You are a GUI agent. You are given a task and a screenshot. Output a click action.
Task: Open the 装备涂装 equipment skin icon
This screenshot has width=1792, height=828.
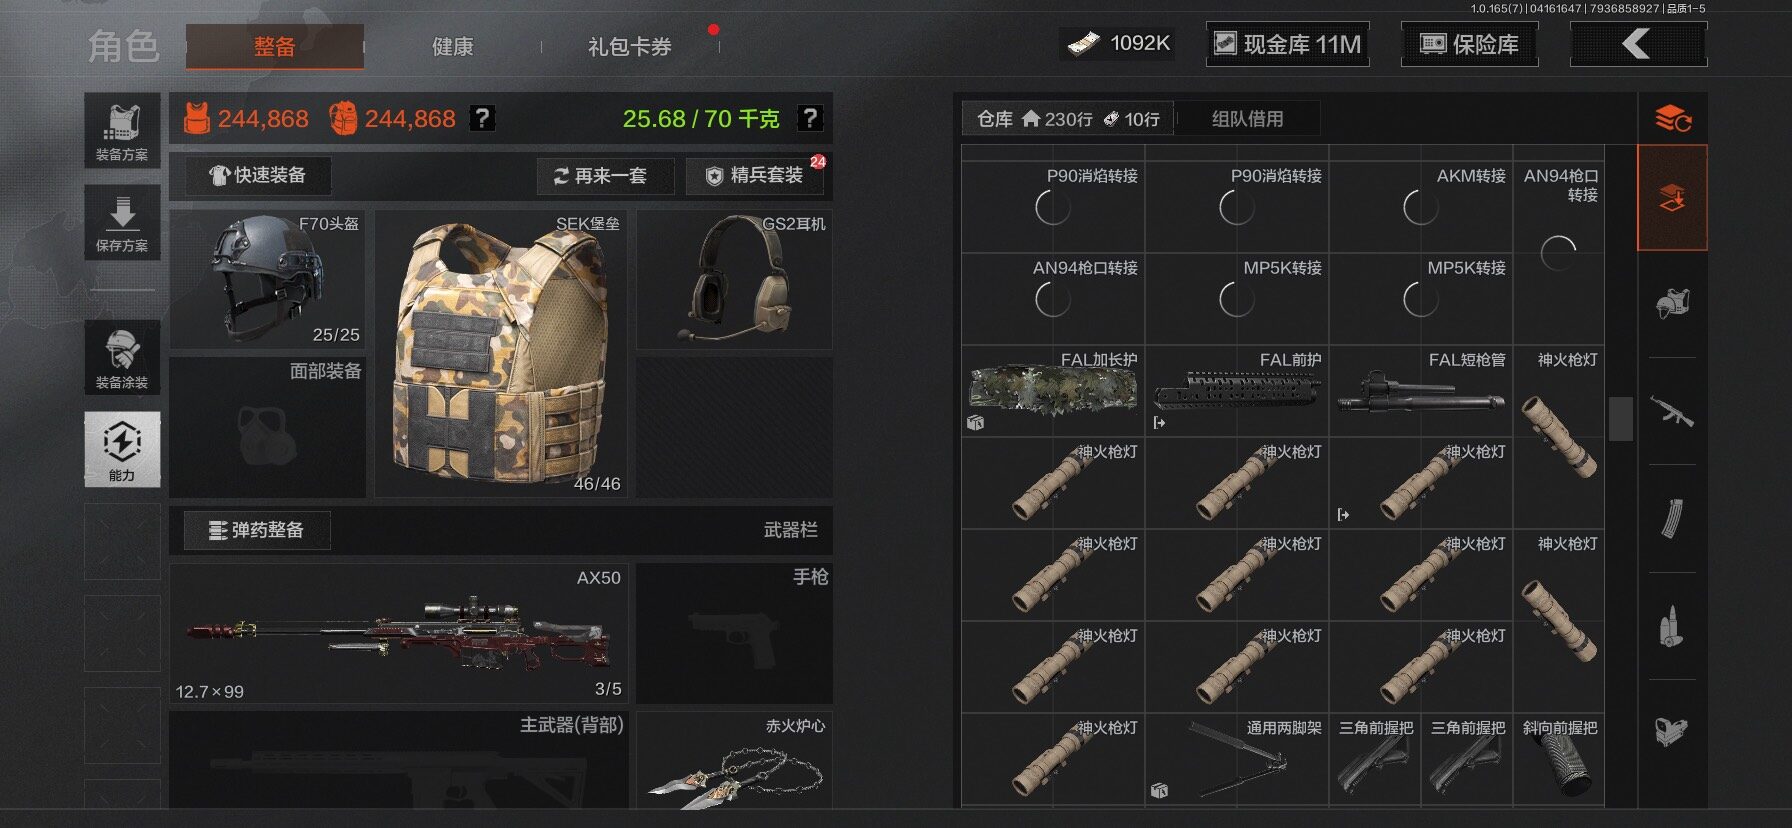[122, 357]
